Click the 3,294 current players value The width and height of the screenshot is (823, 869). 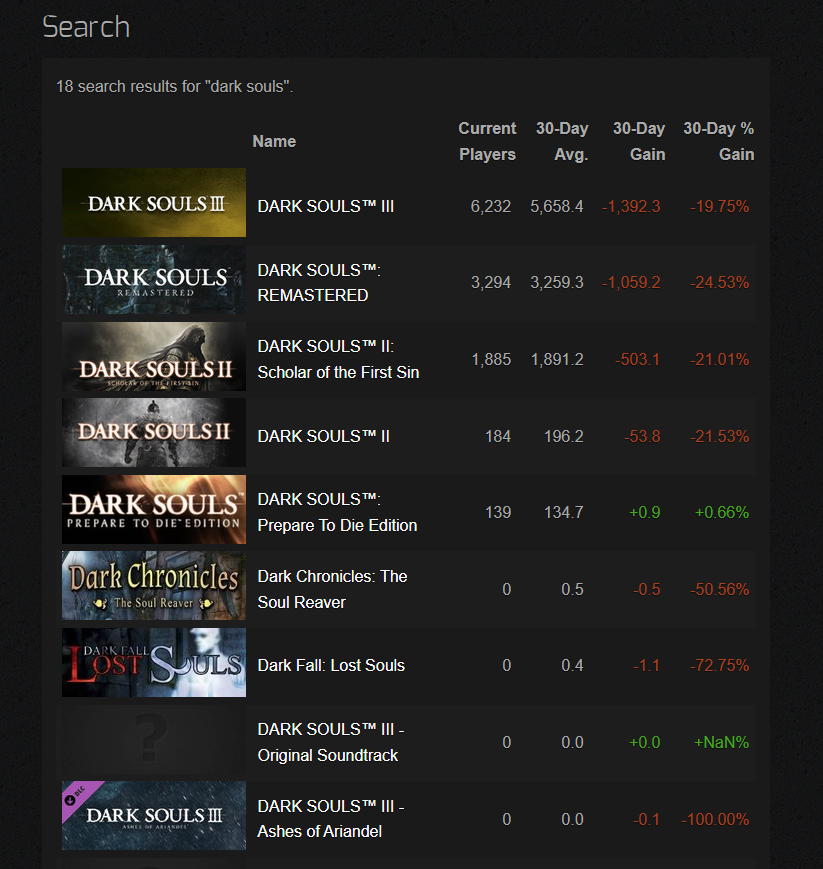[490, 282]
